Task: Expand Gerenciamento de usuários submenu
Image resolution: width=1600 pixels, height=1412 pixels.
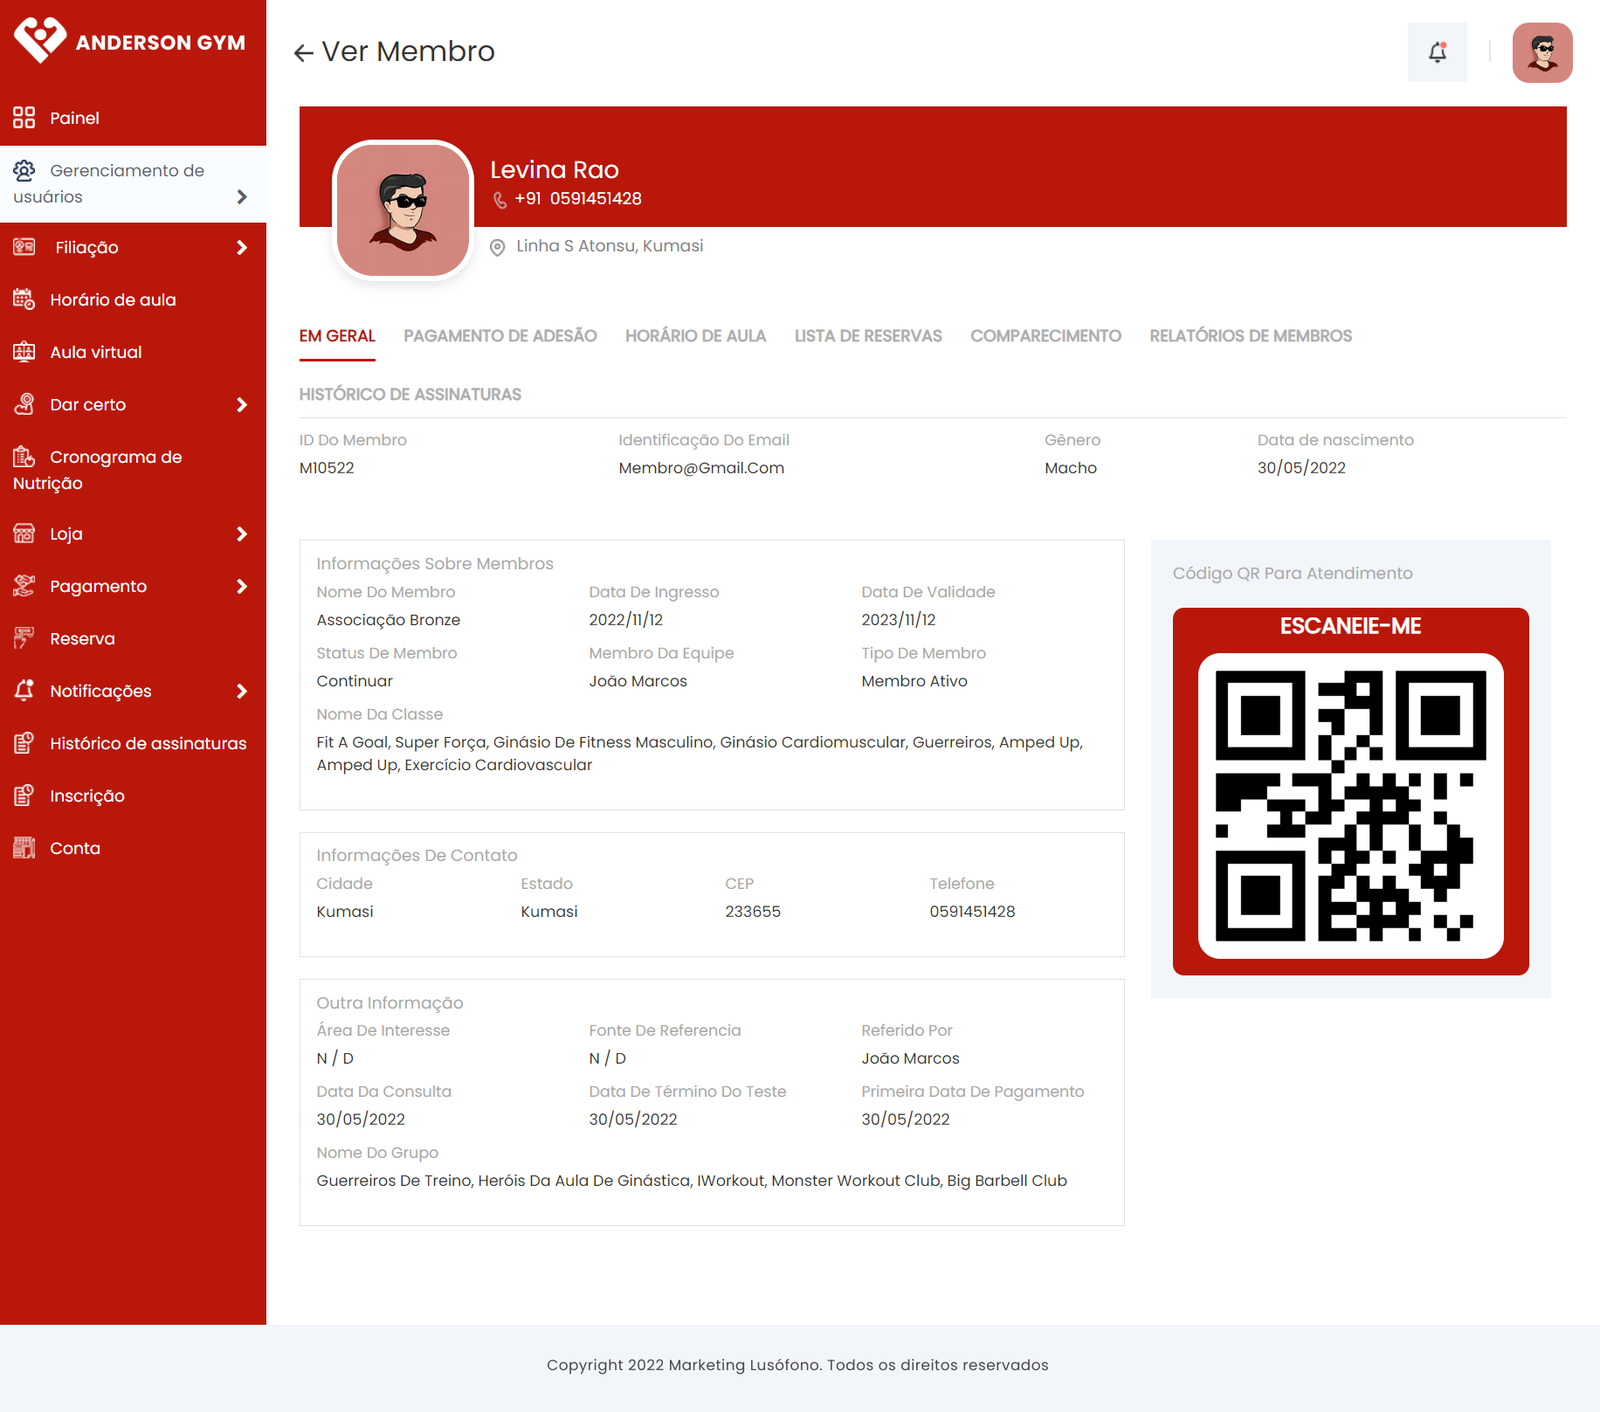Action: 241,197
